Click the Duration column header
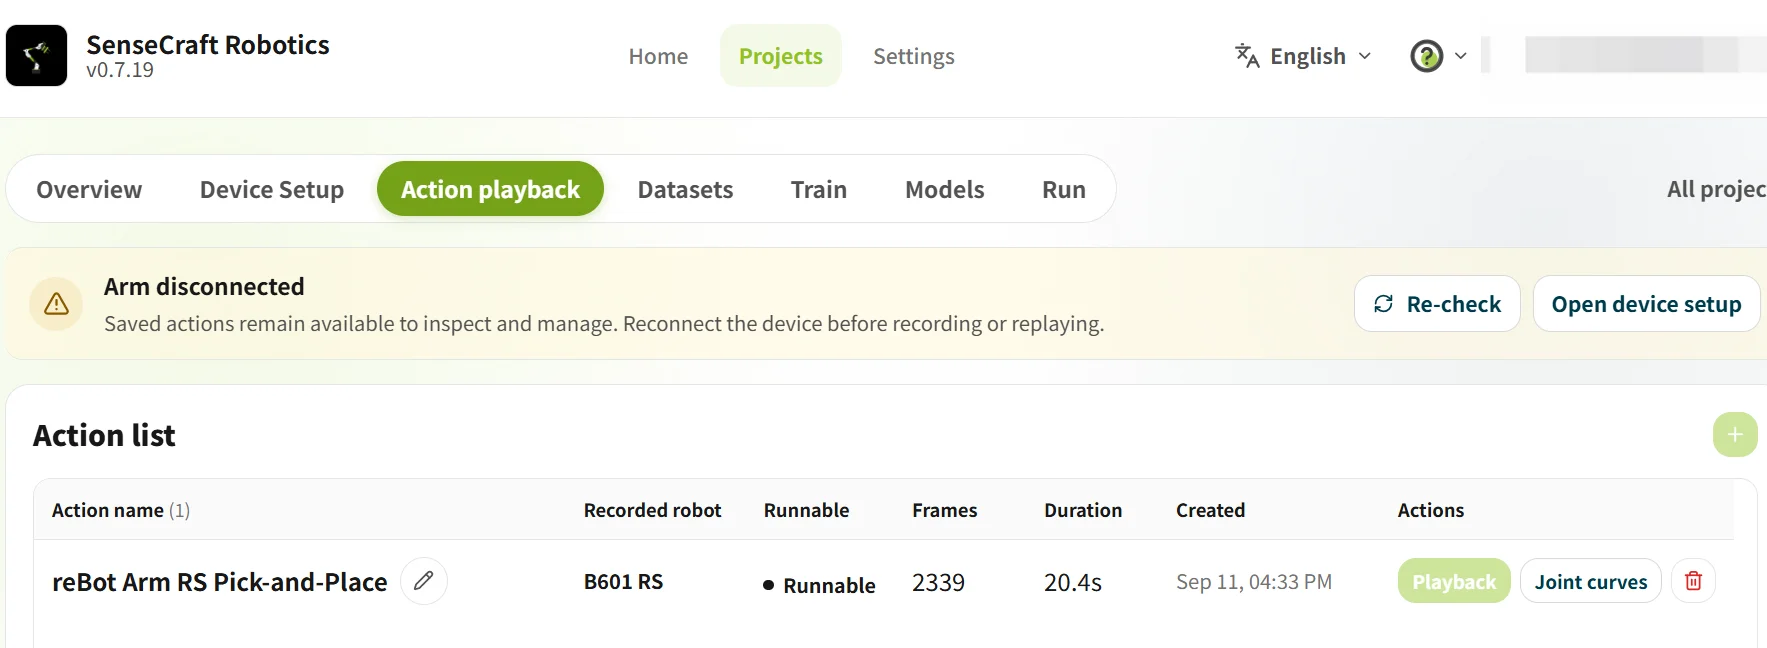Image resolution: width=1767 pixels, height=648 pixels. 1083,510
